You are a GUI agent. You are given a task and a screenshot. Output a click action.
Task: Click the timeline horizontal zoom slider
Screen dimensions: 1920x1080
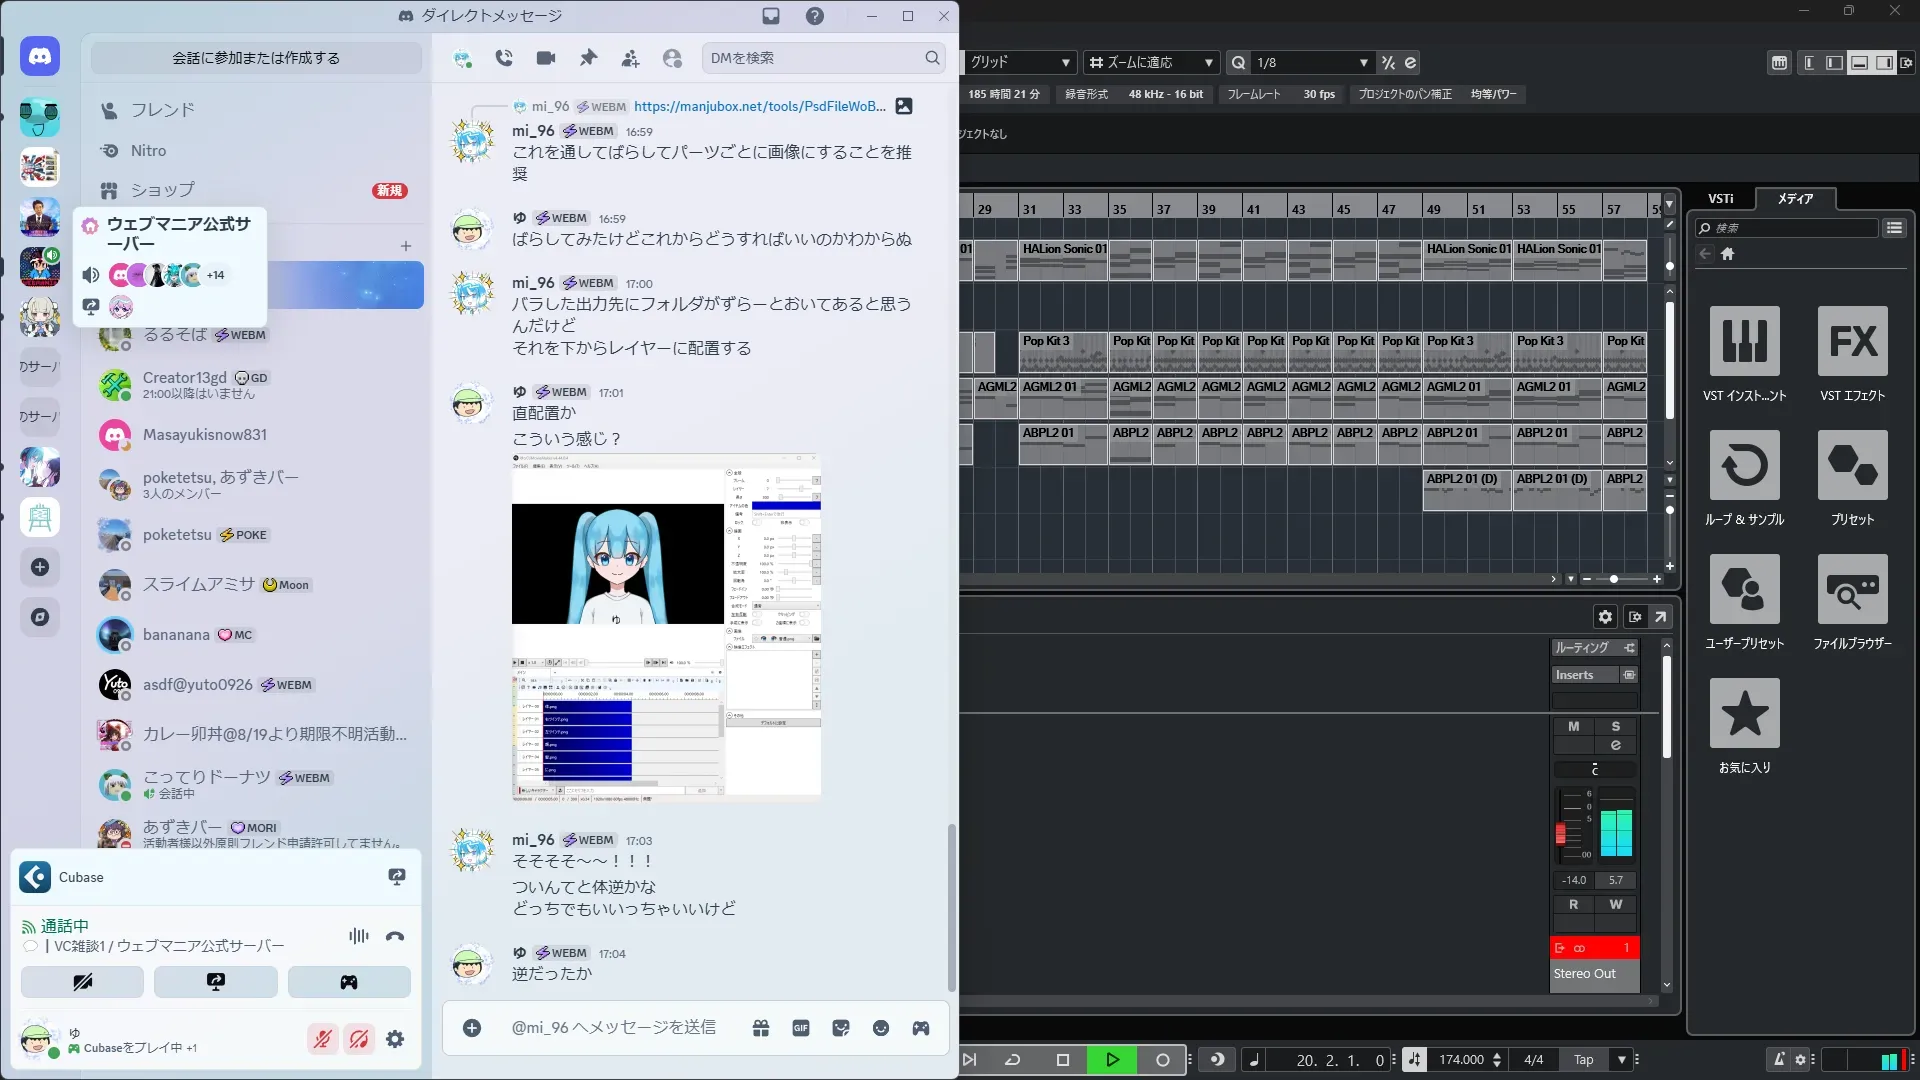tap(1613, 579)
